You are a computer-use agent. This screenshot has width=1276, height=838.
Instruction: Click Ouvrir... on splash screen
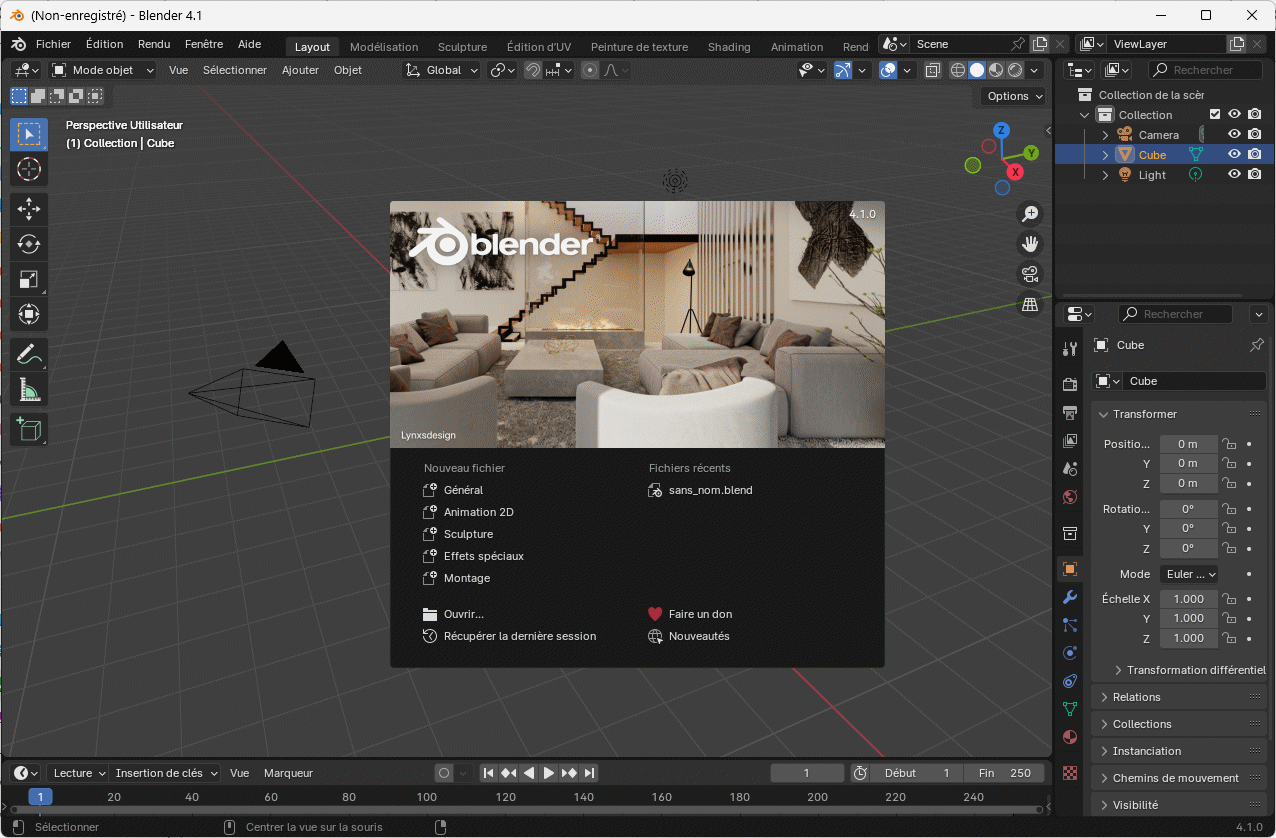click(463, 614)
